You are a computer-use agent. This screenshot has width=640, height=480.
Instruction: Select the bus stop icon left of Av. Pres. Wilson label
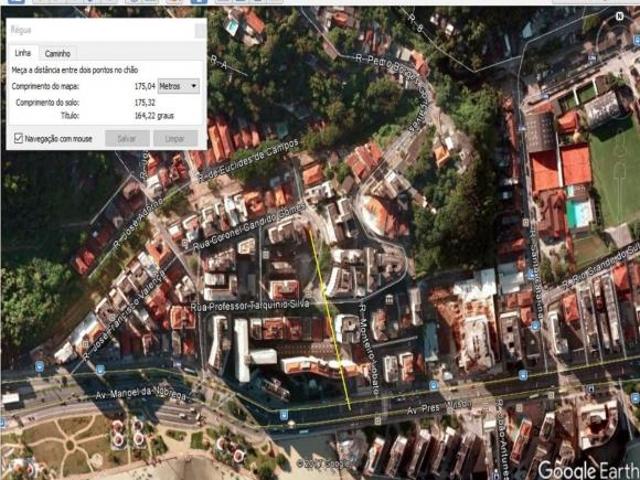283,413
